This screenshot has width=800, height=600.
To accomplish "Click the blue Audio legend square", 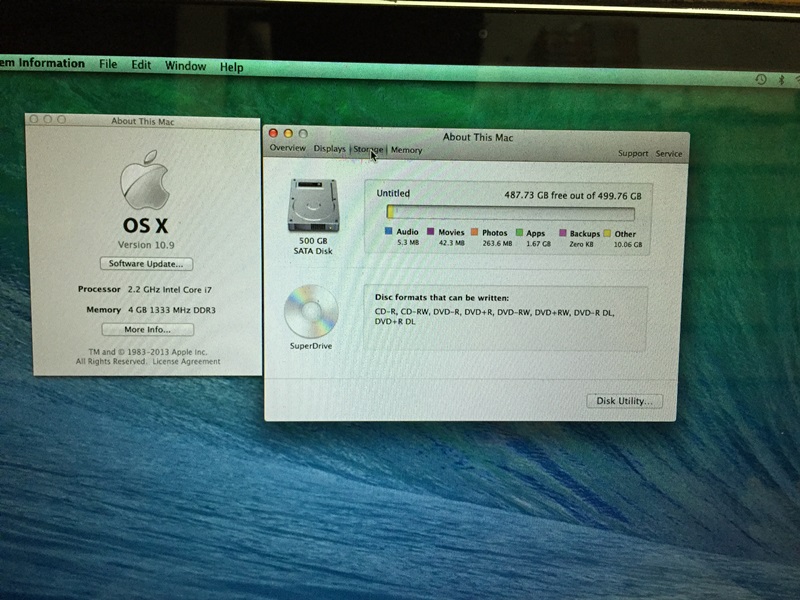I will tap(389, 232).
